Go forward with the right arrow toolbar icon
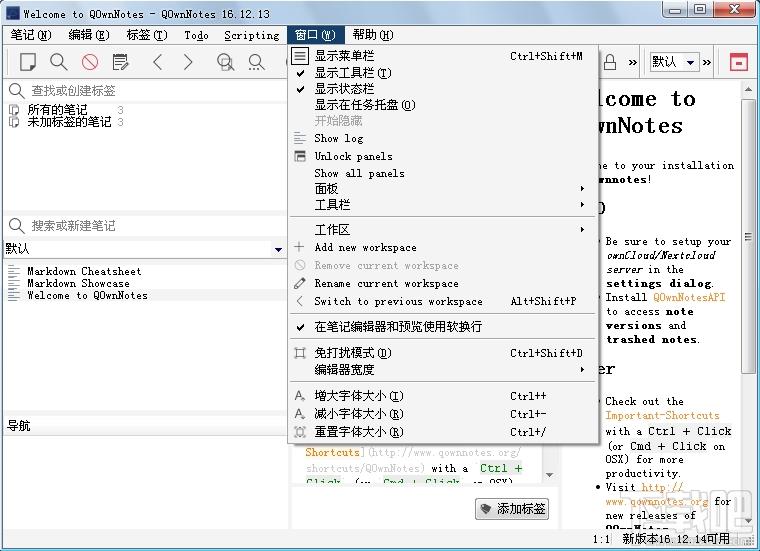Viewport: 760px width, 551px height. point(188,62)
